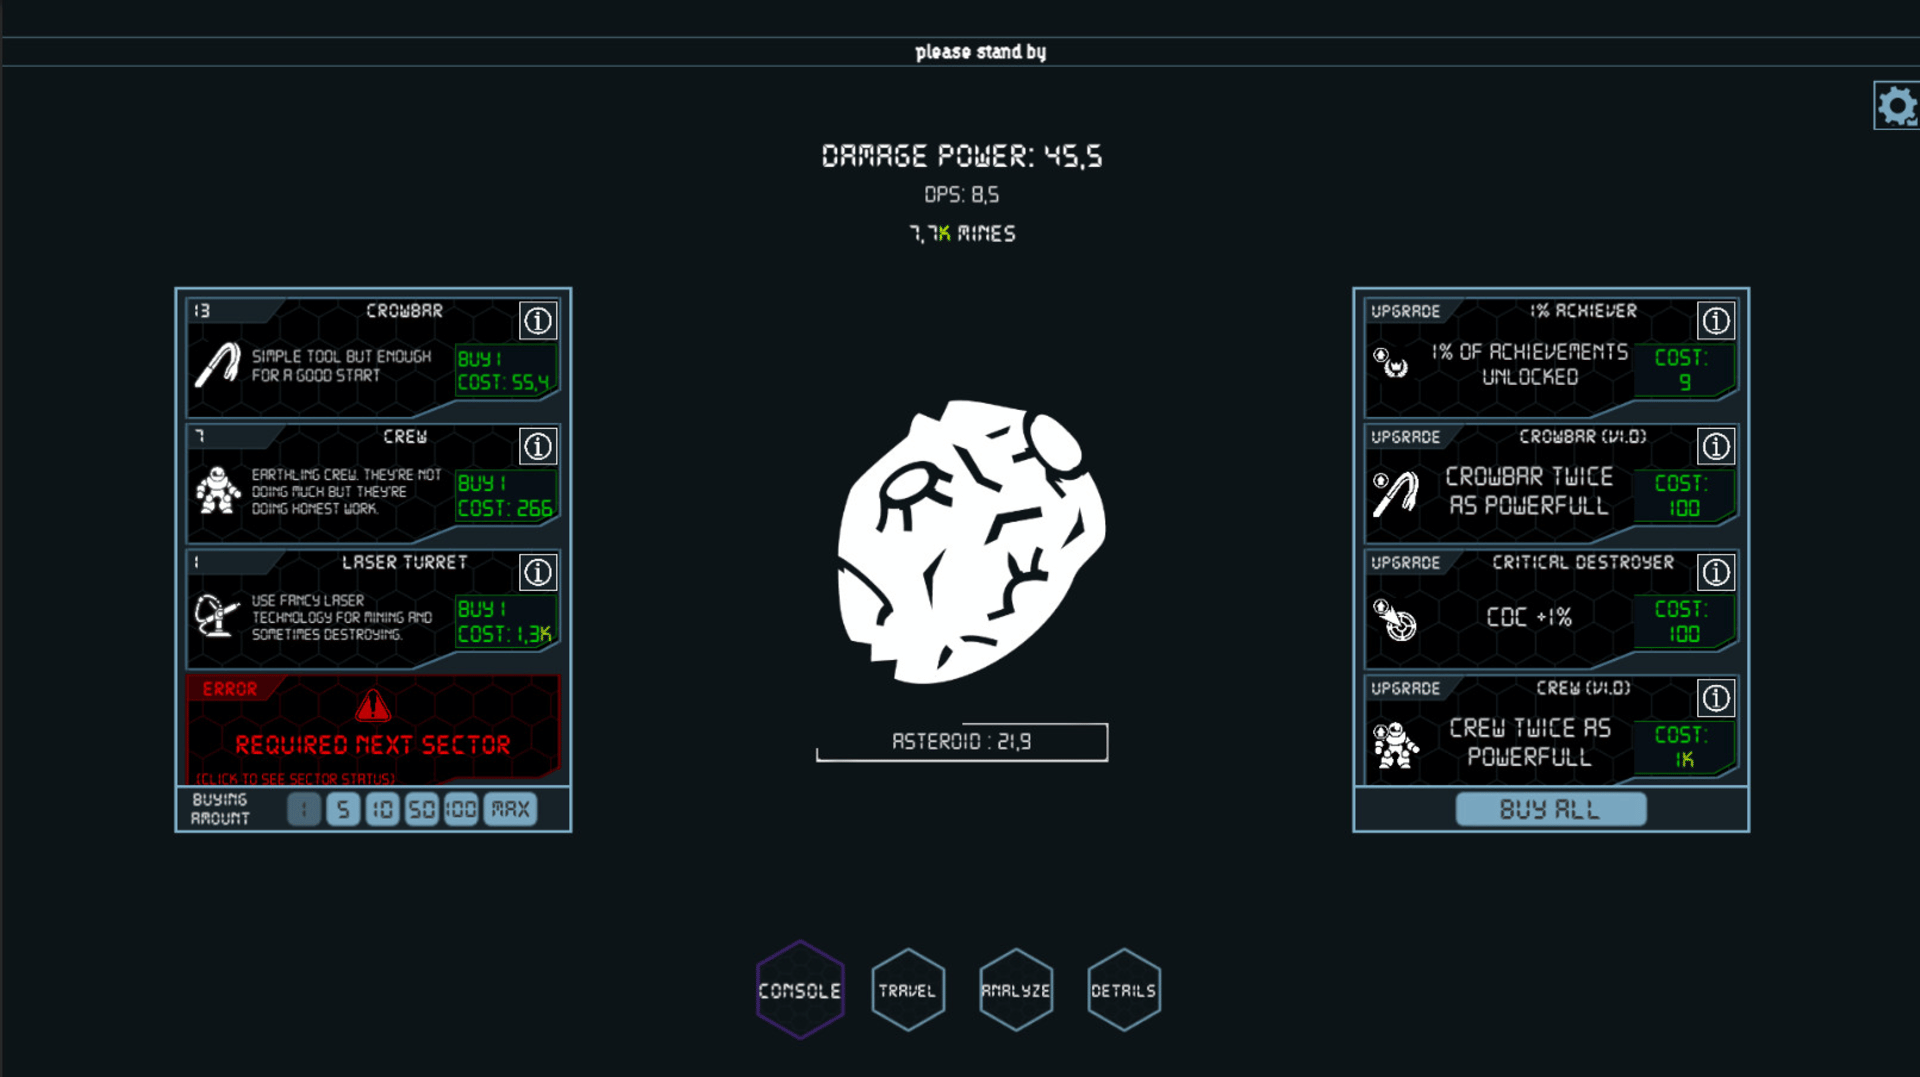Set buying amount to 5
Screen dimensions: 1920x1077
coord(343,809)
